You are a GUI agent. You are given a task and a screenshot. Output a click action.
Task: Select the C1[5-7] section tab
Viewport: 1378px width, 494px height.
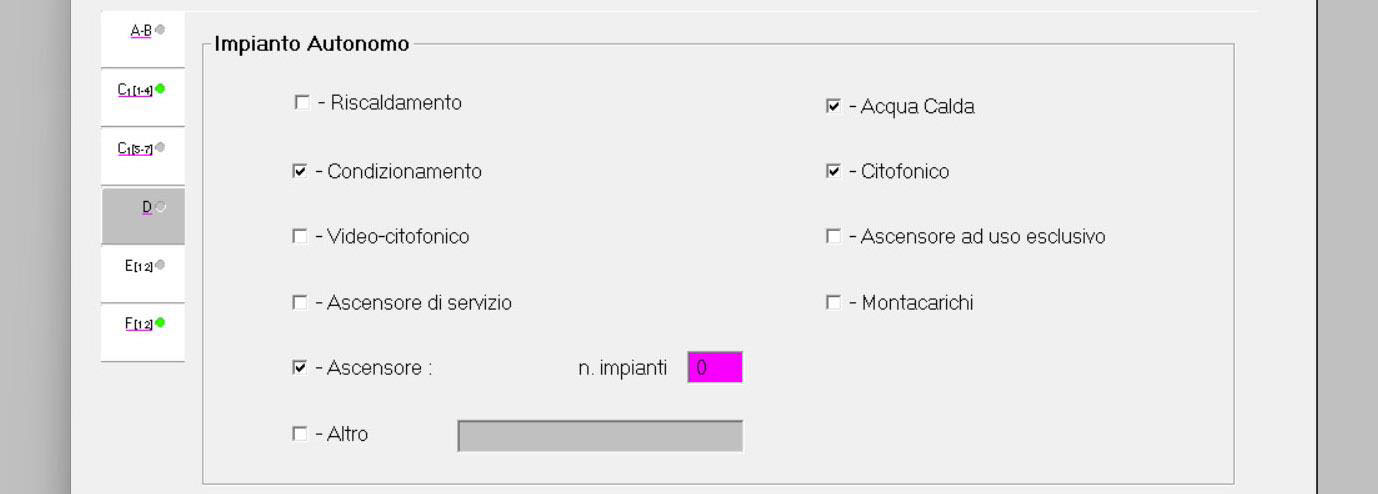135,149
